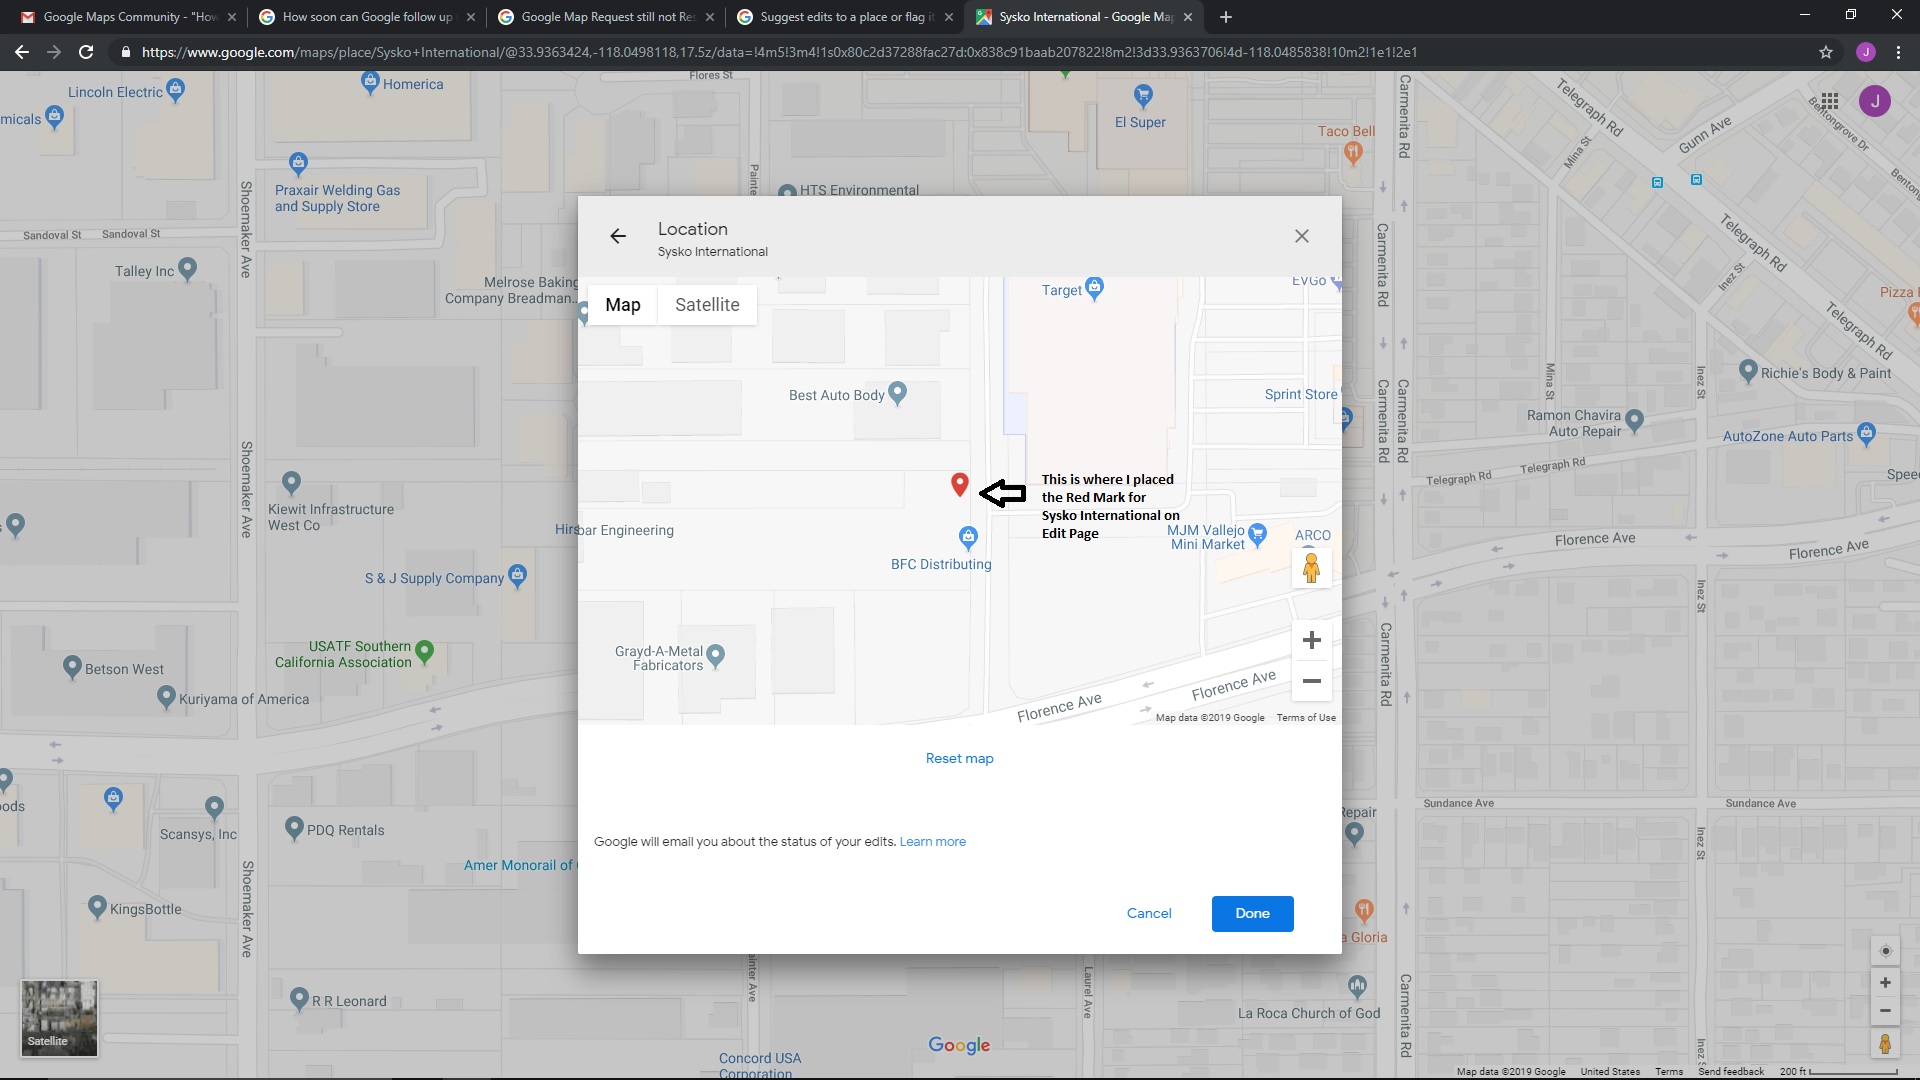Zoom out using dialog minus button
This screenshot has height=1080, width=1920.
(1311, 682)
